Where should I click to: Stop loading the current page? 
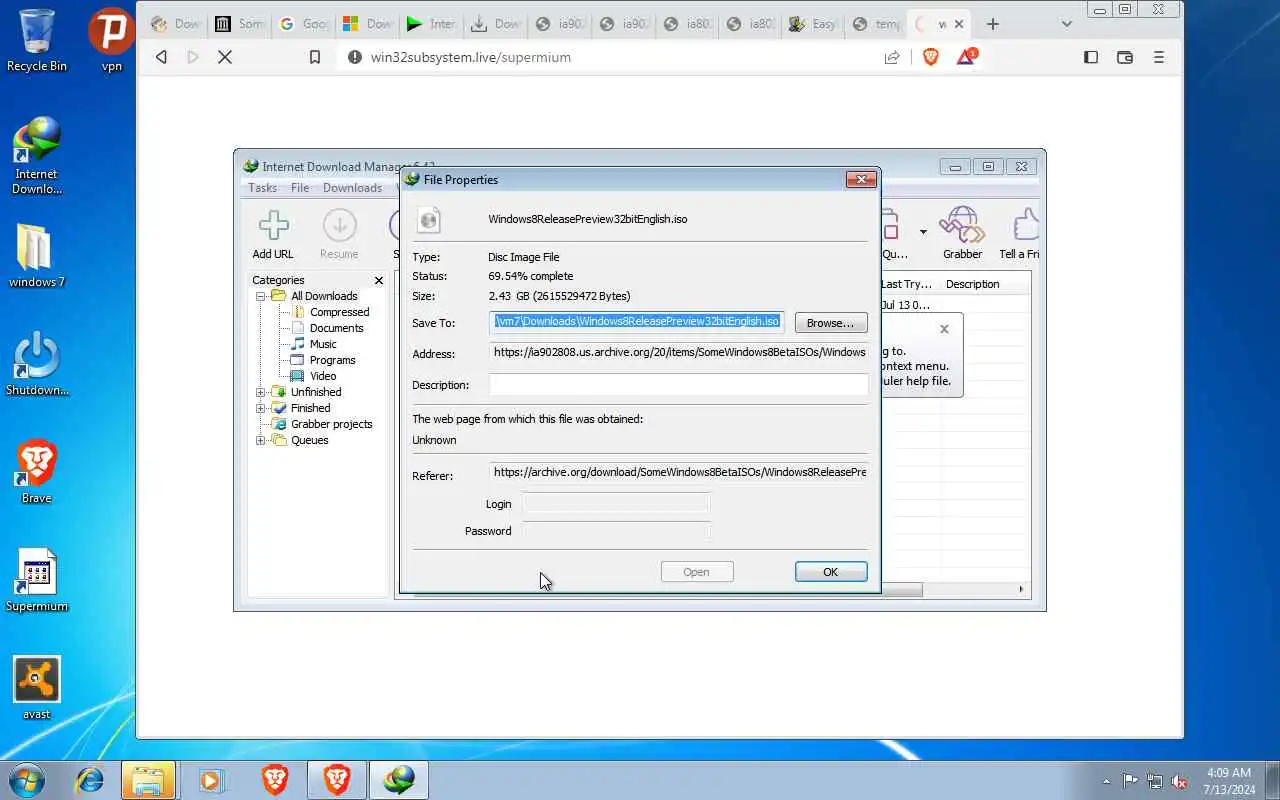(x=225, y=57)
